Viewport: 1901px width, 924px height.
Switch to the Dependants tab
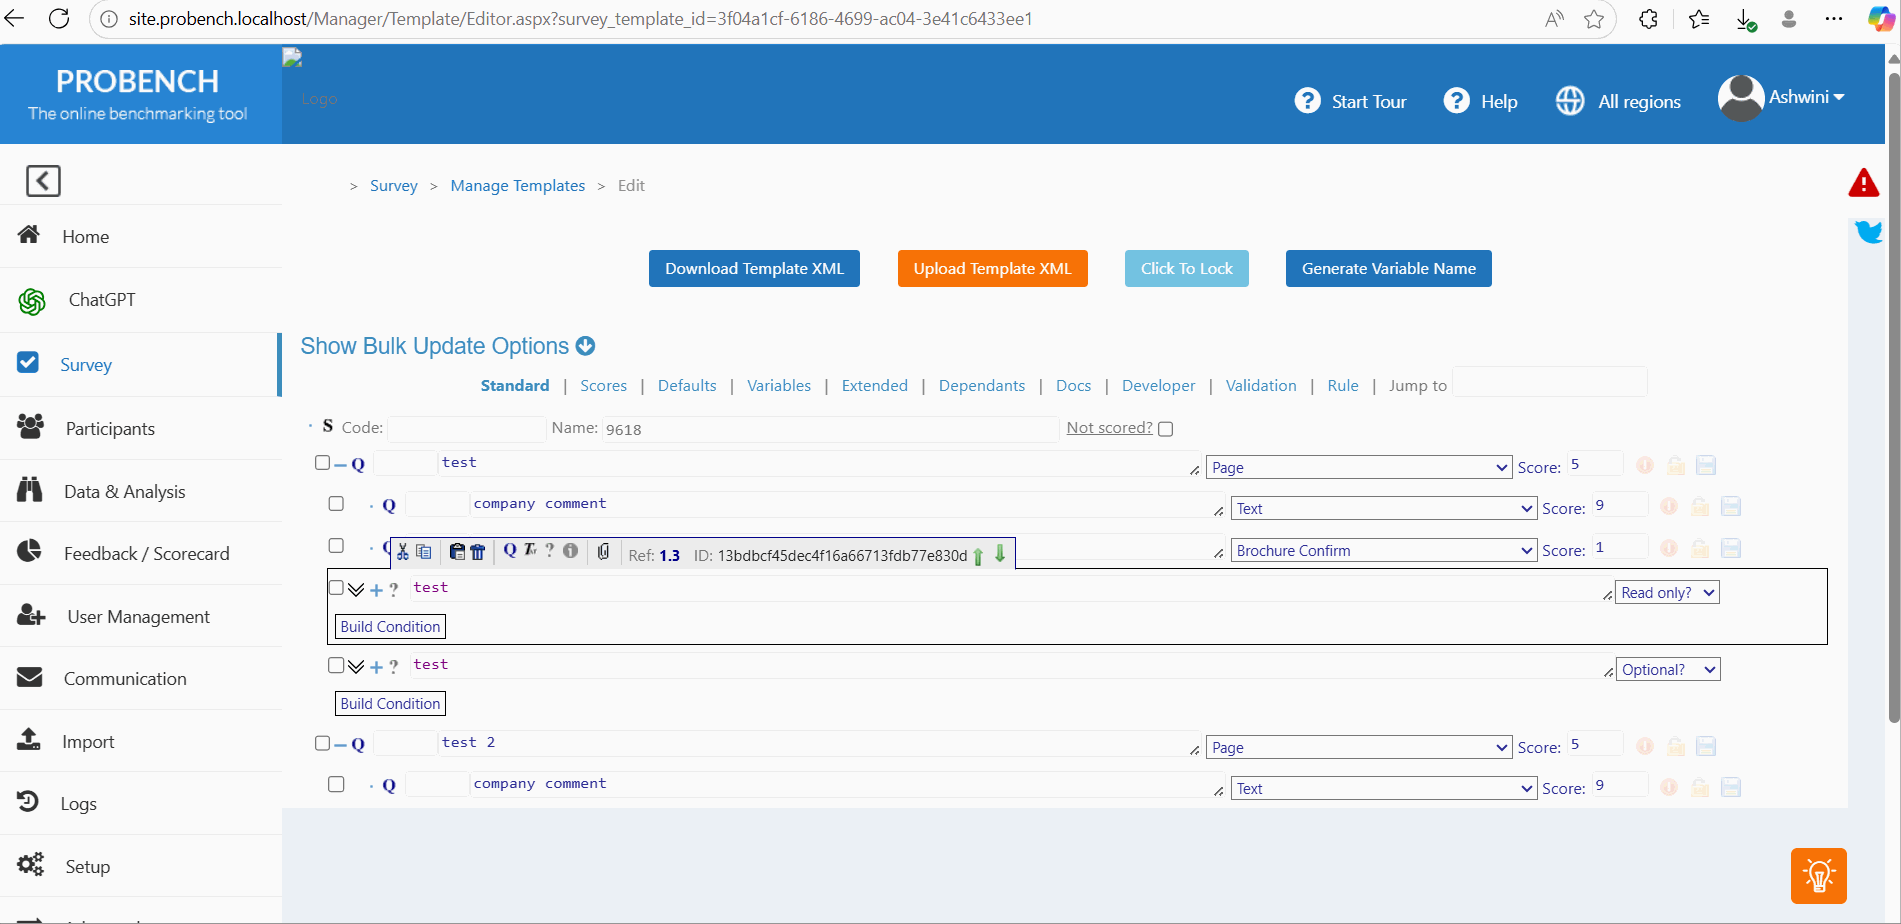coord(982,386)
